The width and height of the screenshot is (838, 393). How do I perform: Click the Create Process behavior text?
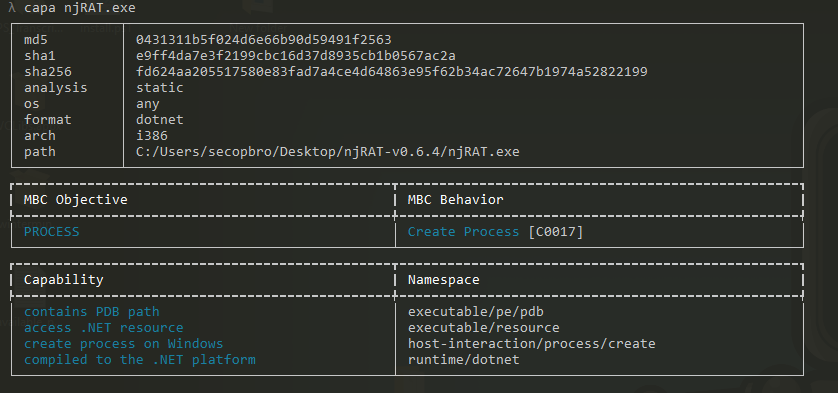463,232
